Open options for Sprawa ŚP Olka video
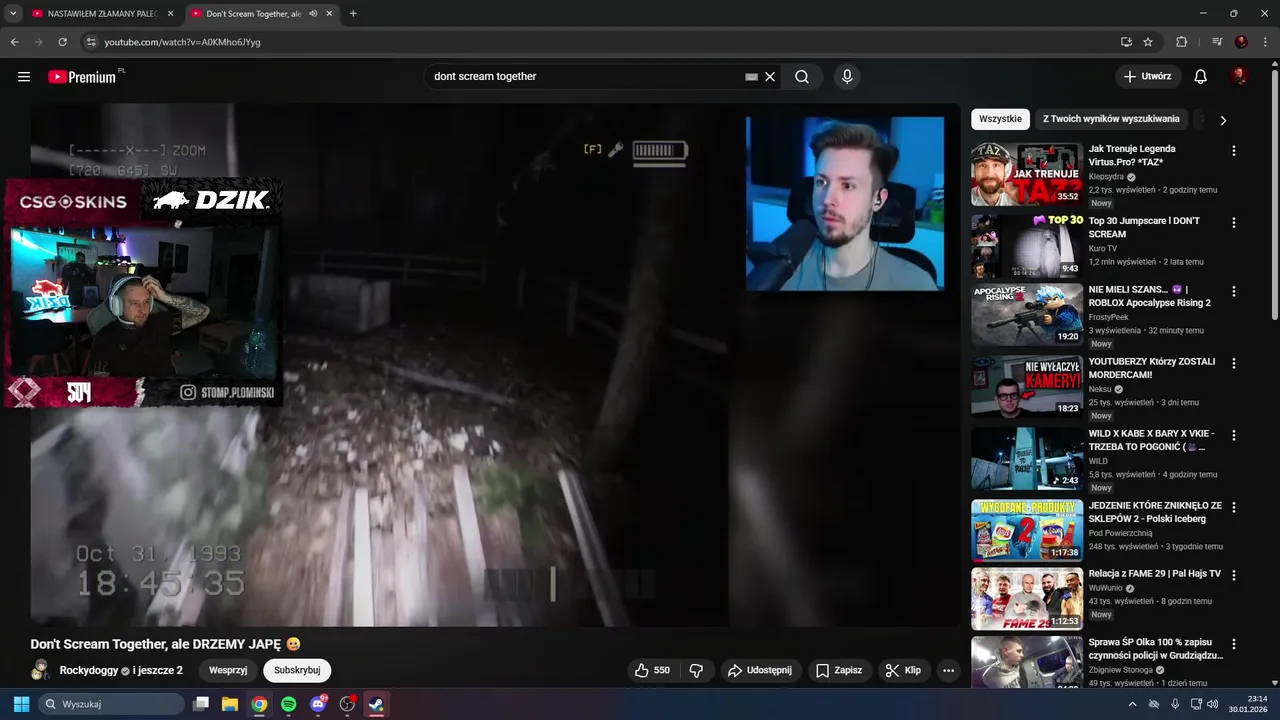 coord(1233,643)
